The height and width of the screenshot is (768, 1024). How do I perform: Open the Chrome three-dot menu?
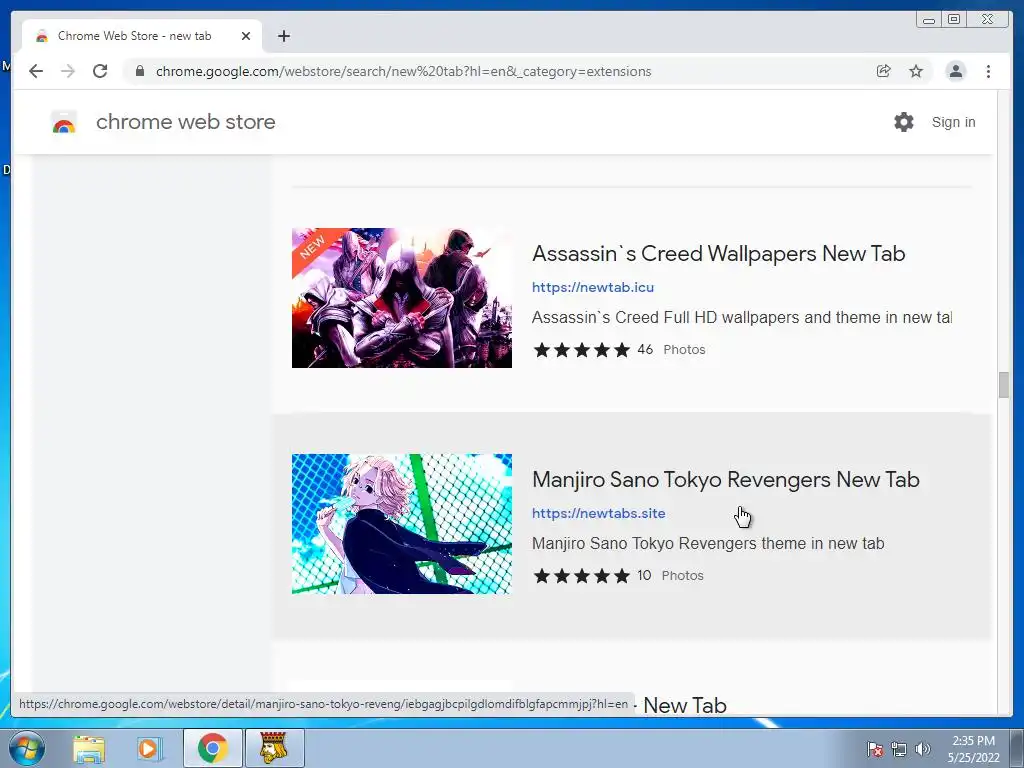click(x=988, y=71)
